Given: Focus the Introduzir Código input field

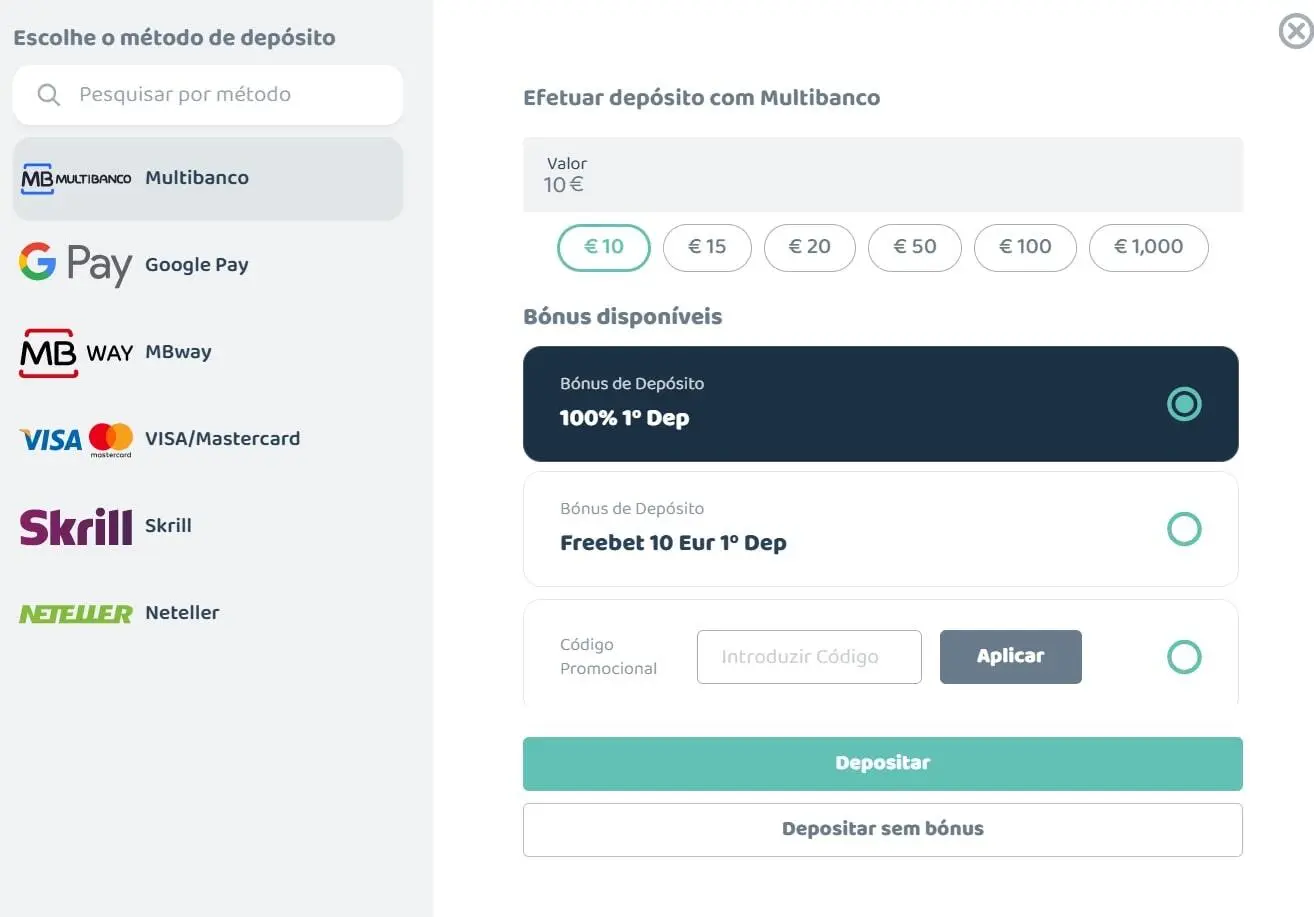Looking at the screenshot, I should pyautogui.click(x=808, y=657).
